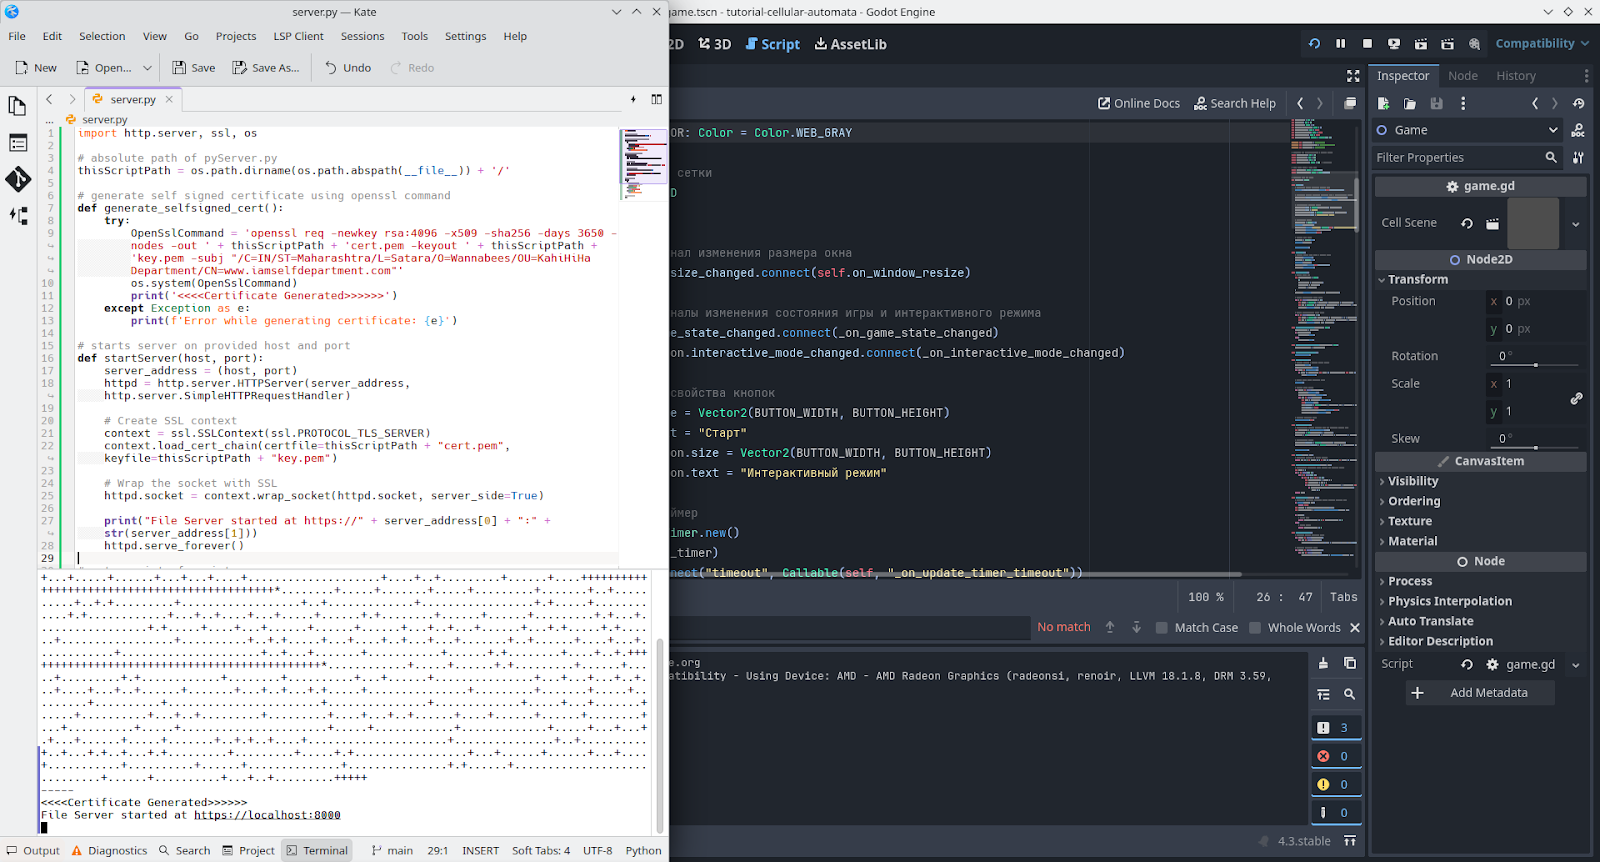Open Godot's Online Docs
Screen dimensions: 1600x862
[1139, 103]
